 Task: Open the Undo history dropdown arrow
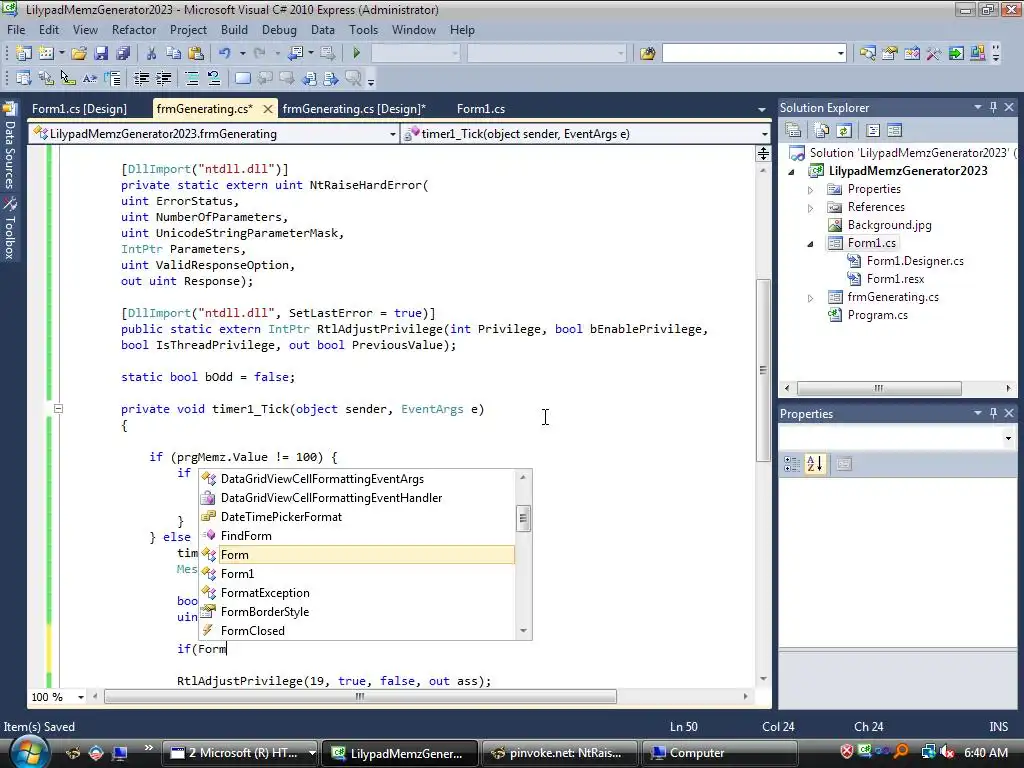pos(242,53)
